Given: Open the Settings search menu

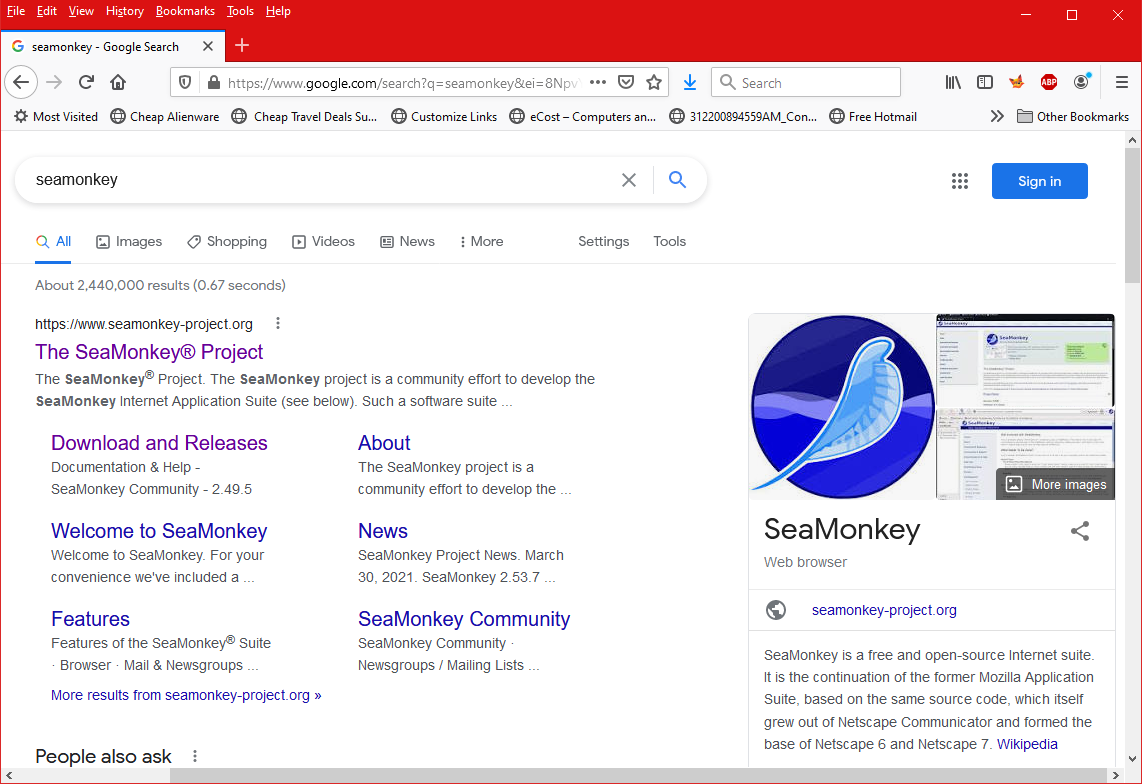Looking at the screenshot, I should coord(604,241).
